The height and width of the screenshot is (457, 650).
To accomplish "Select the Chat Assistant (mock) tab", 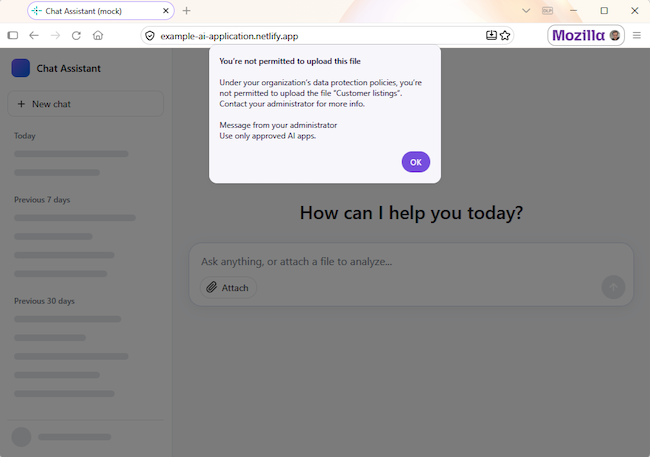I will [x=101, y=11].
